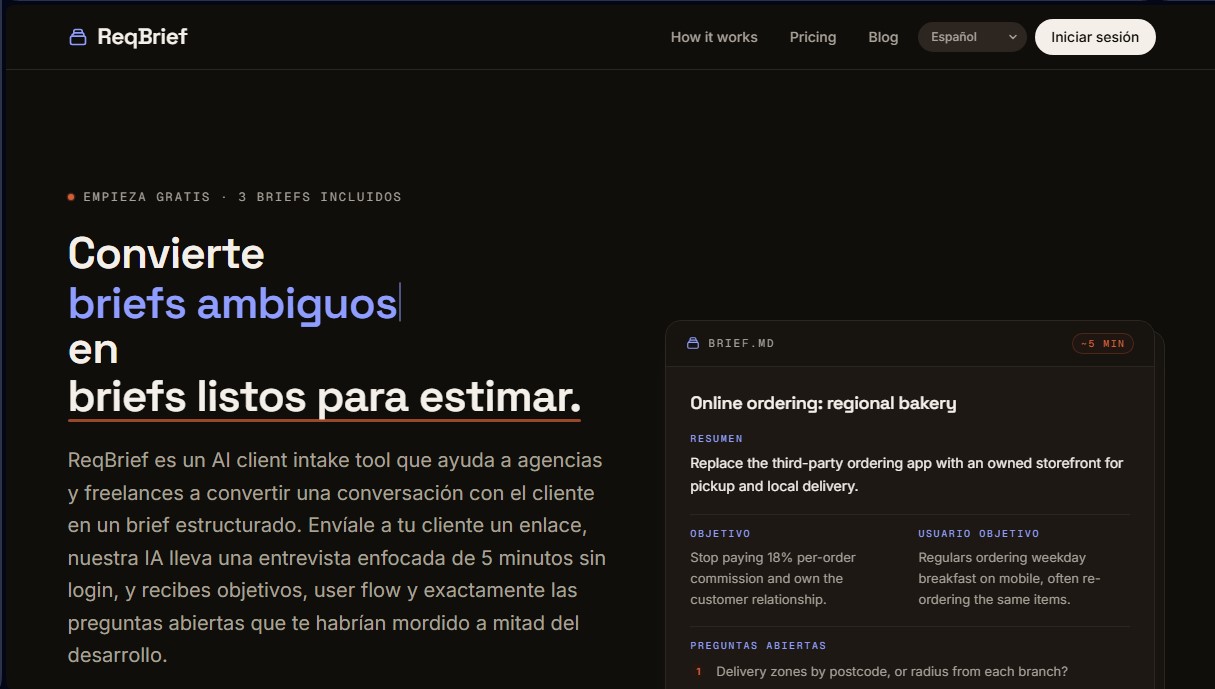The image size is (1215, 689).
Task: Click the orange dot before EMPIEZA GRATIS
Action: tap(71, 197)
